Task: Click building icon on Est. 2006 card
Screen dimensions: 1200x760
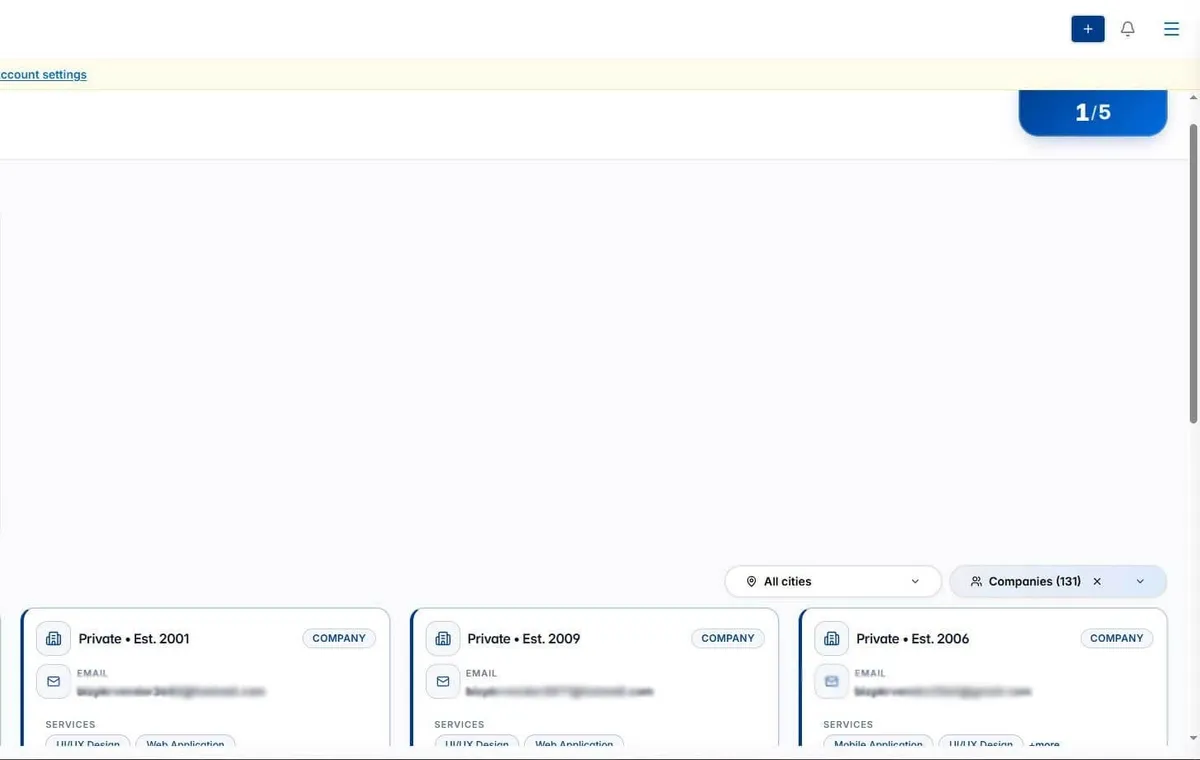Action: tap(832, 638)
